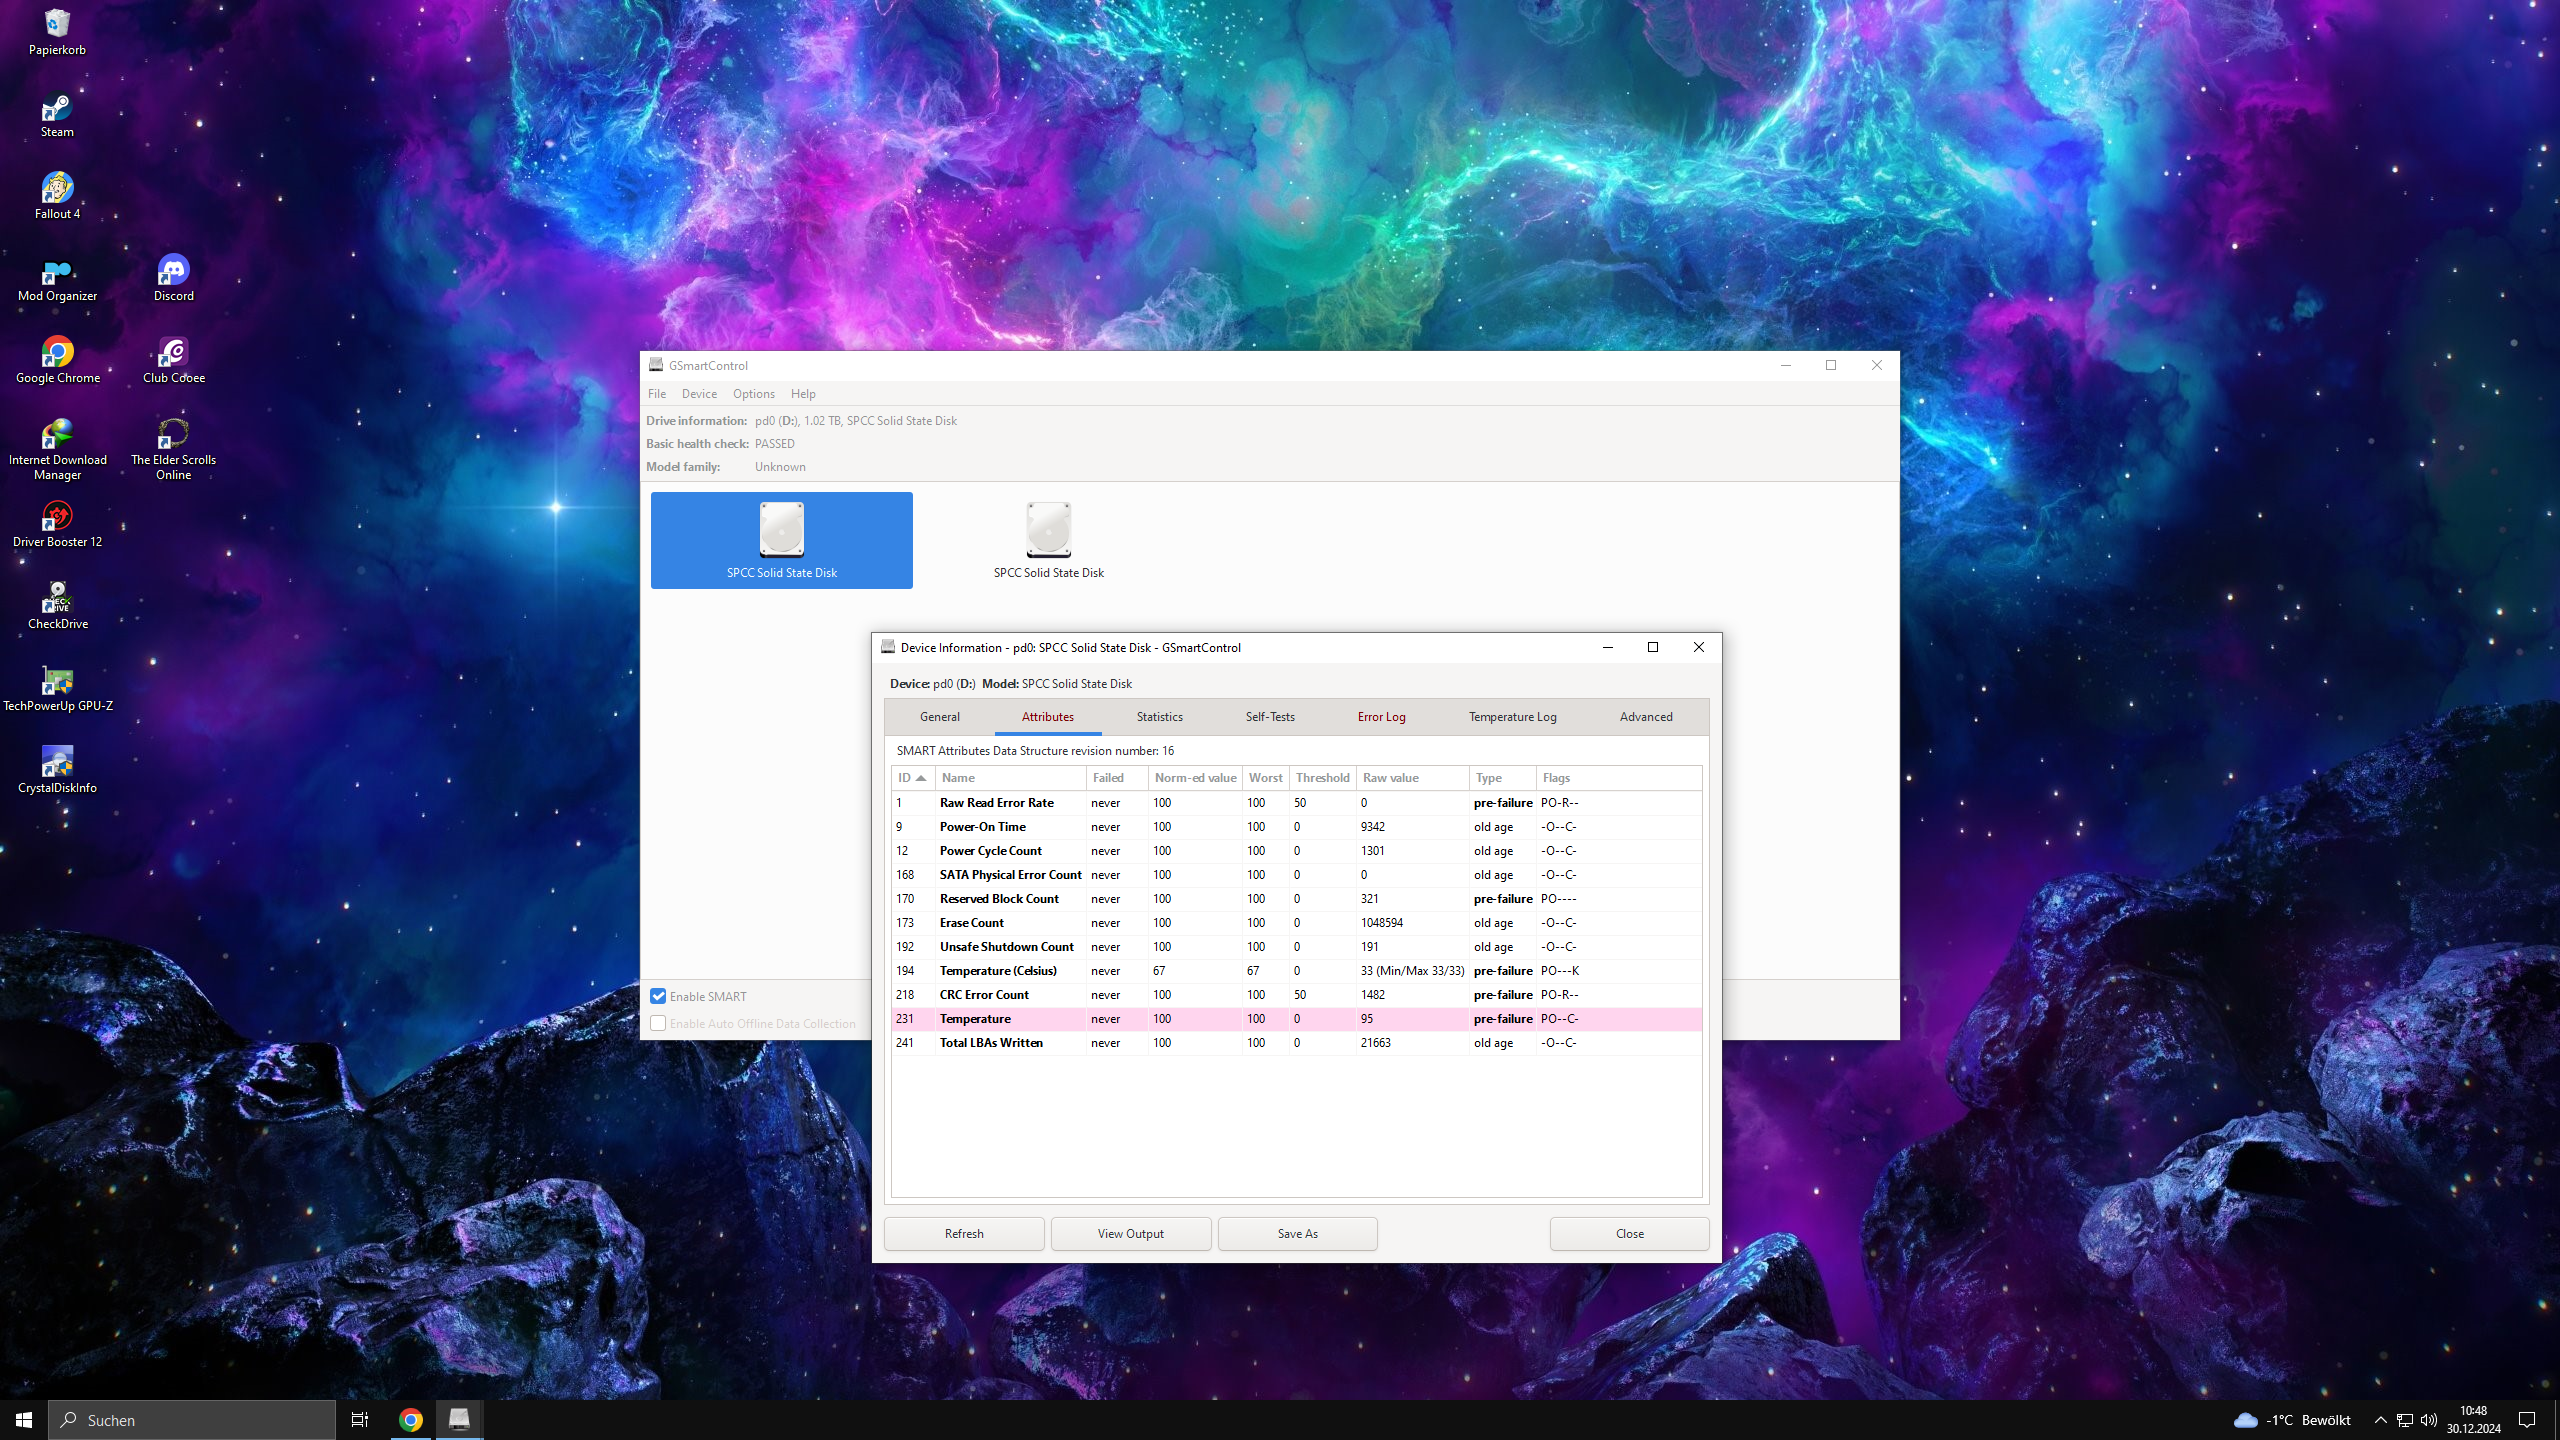Uncheck the Enable SMART checkbox
2560x1440 pixels.
658,996
